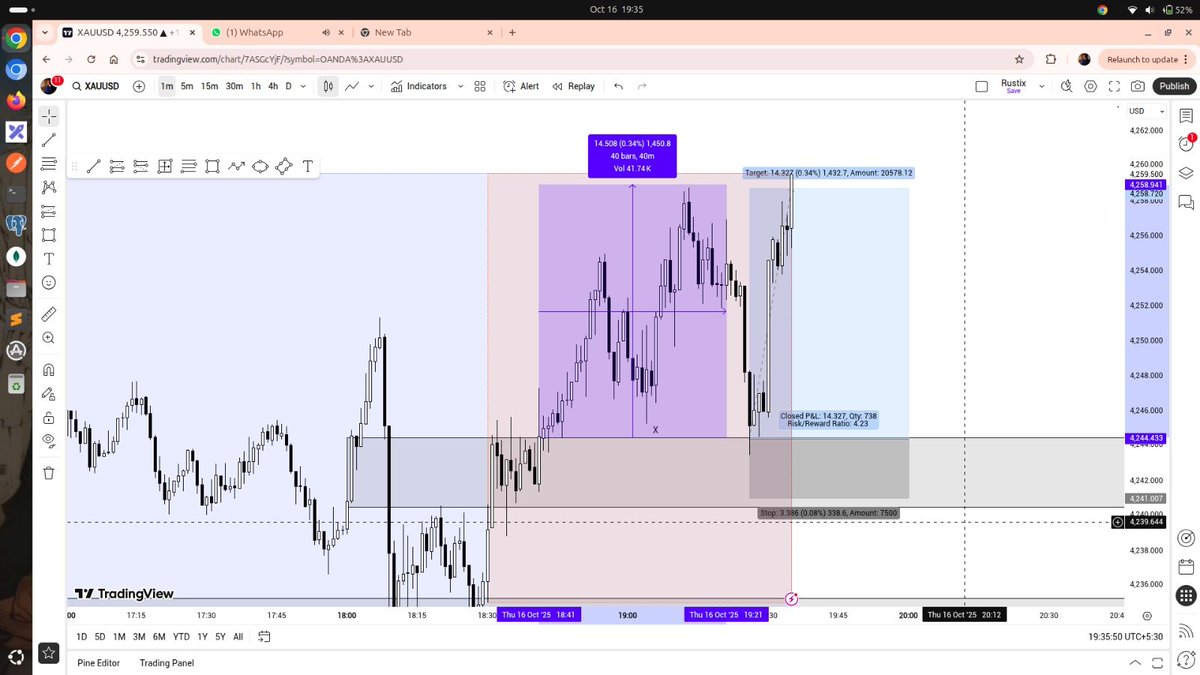The height and width of the screenshot is (675, 1200).
Task: Select the crosshair cursor tool
Action: [x=49, y=116]
